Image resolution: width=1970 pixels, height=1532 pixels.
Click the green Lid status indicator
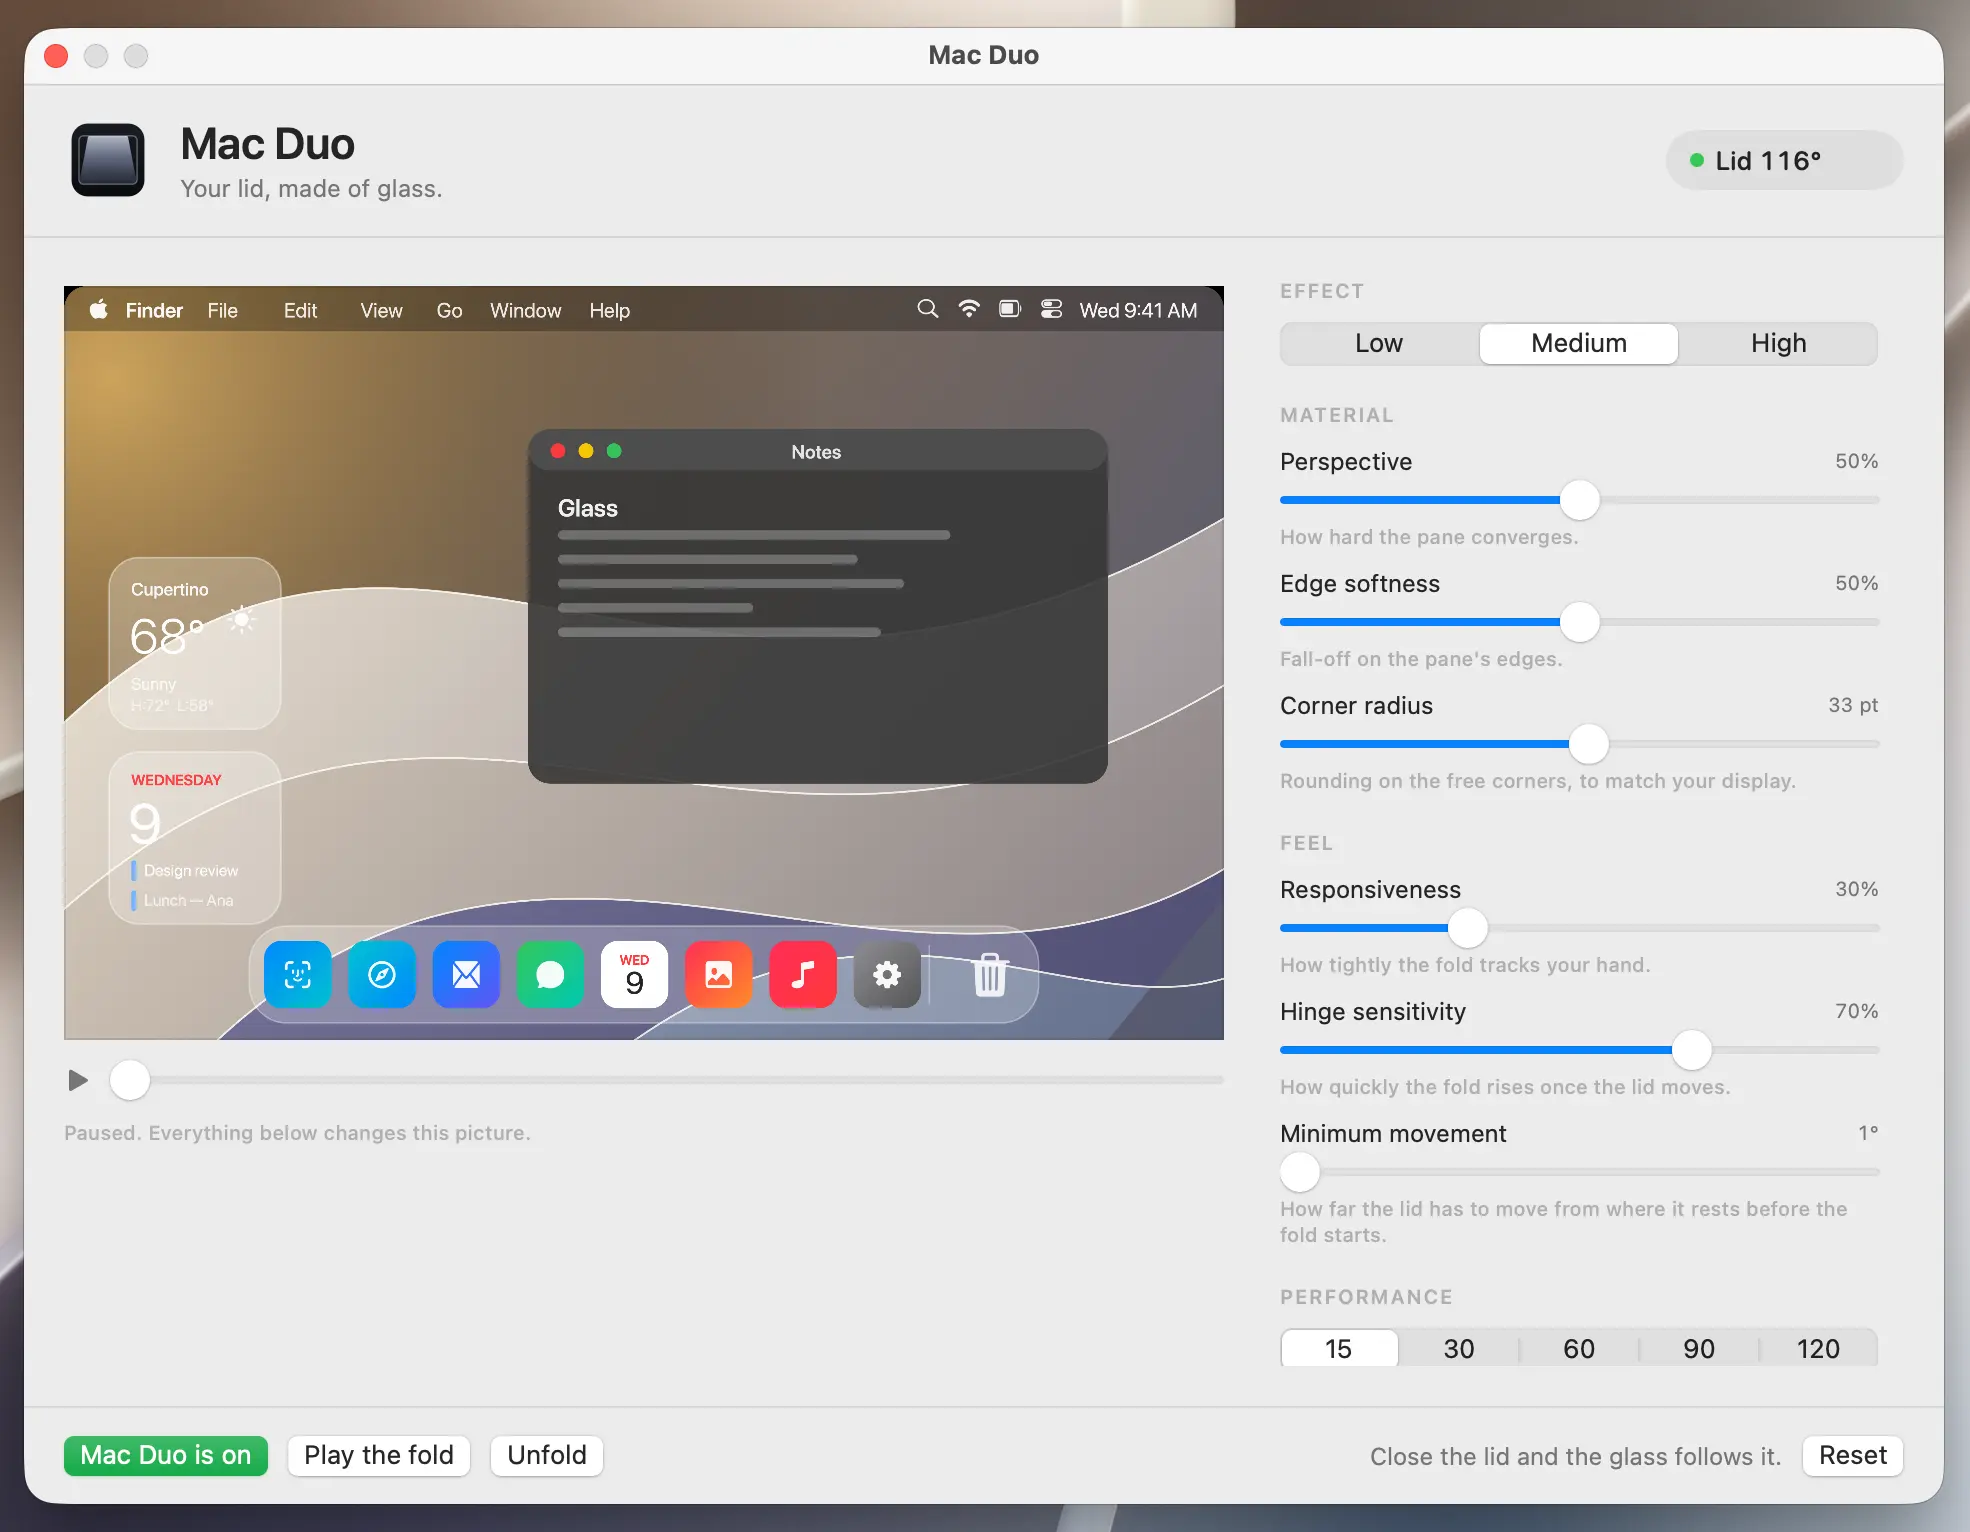click(1697, 160)
